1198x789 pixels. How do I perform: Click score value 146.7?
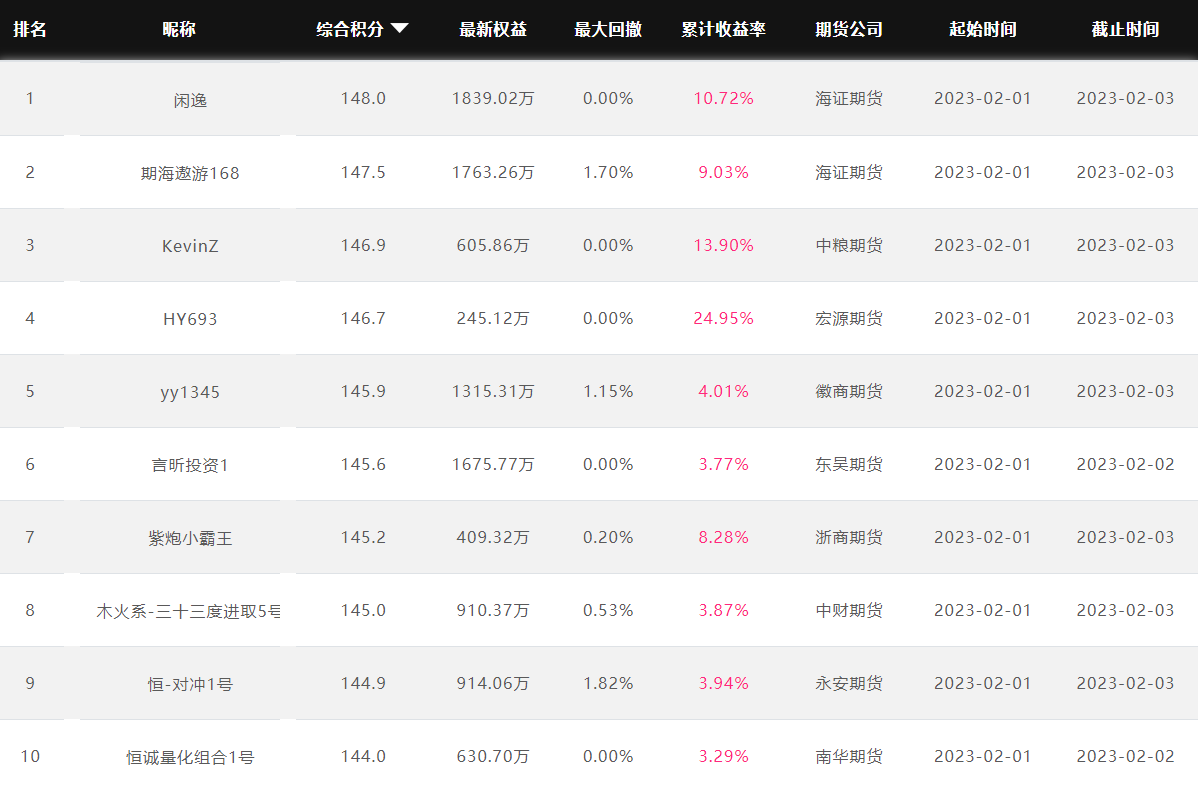tap(363, 319)
